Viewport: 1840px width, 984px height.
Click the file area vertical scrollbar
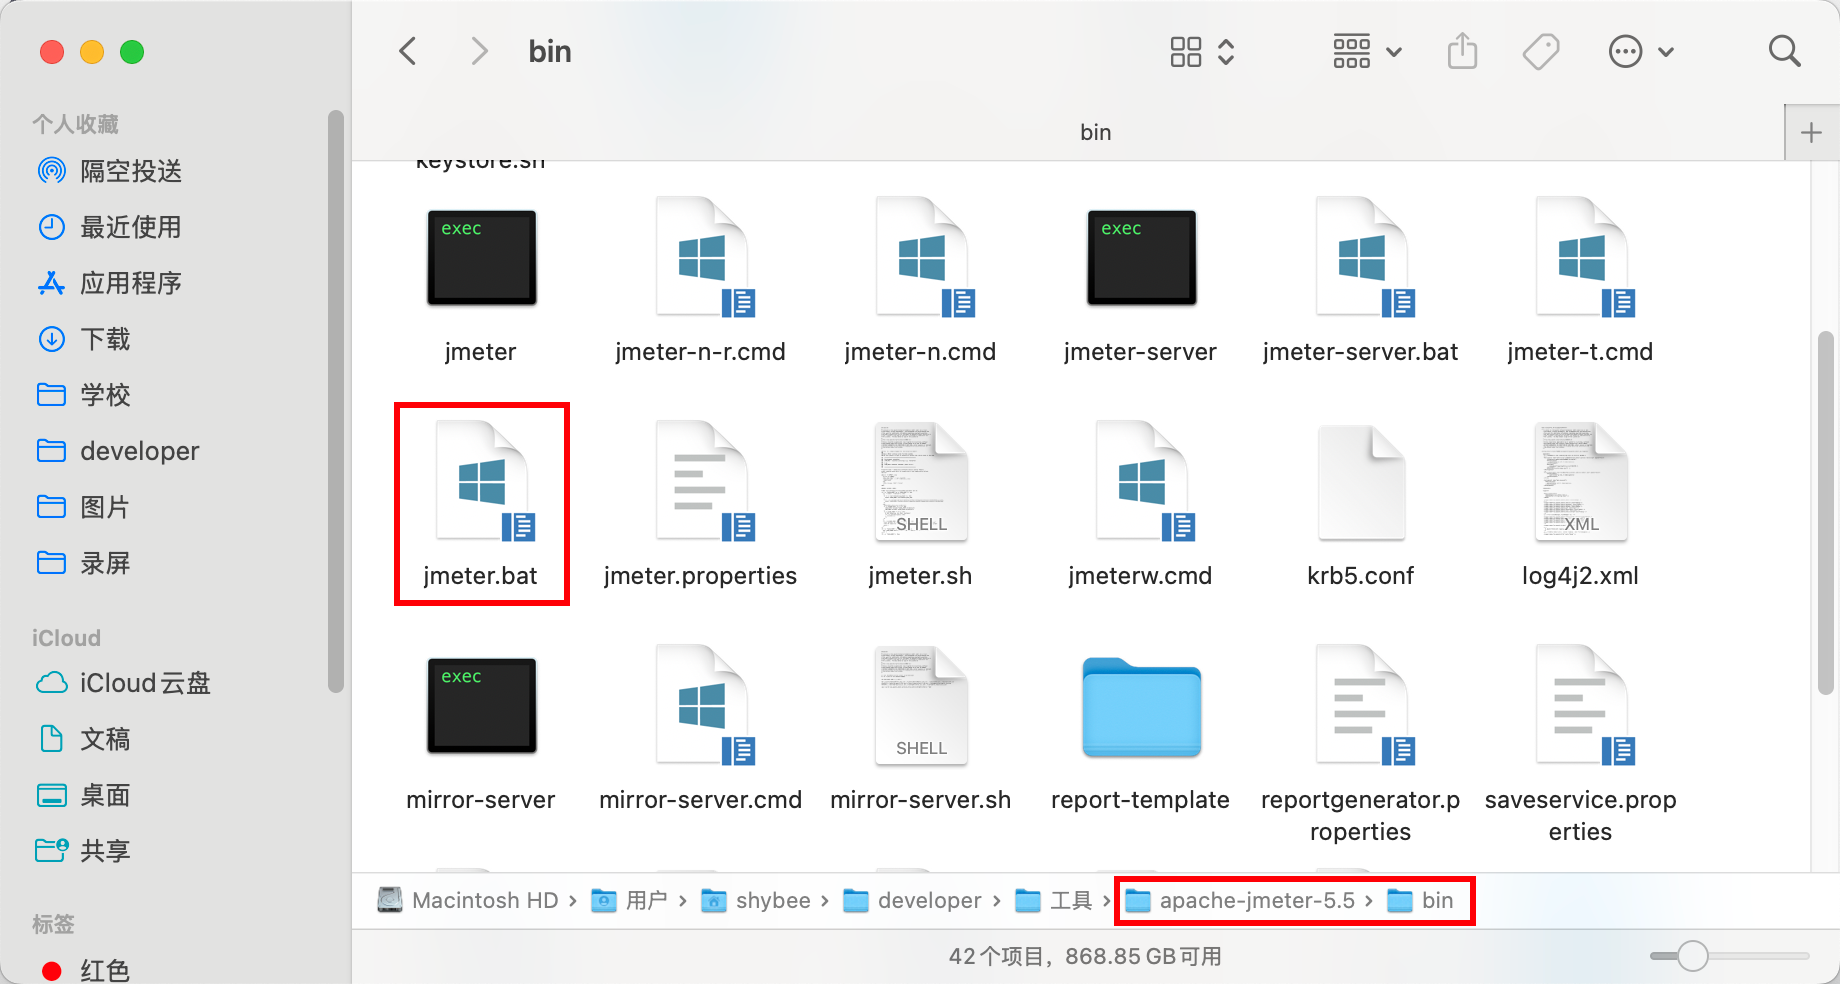click(x=1826, y=512)
